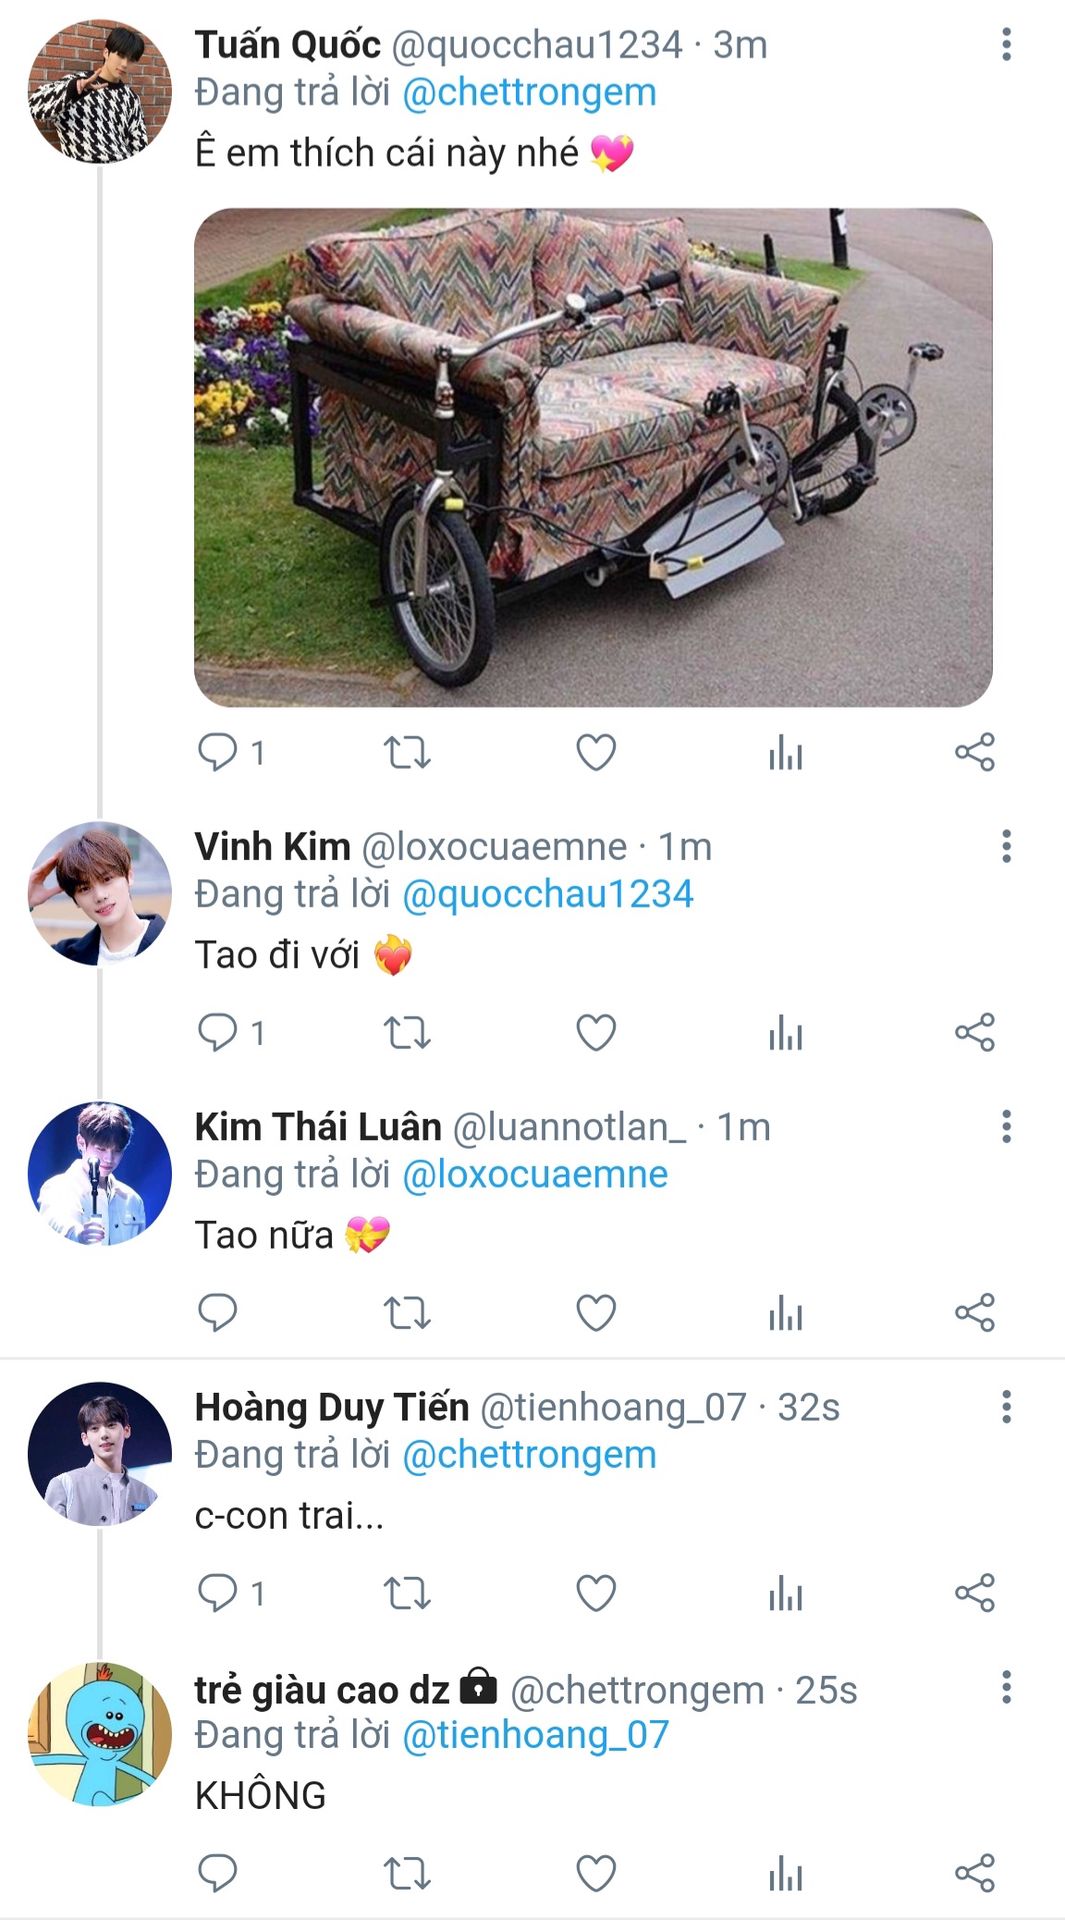
Task: Open Kim Thái Luân's profile picture
Action: 100,1174
